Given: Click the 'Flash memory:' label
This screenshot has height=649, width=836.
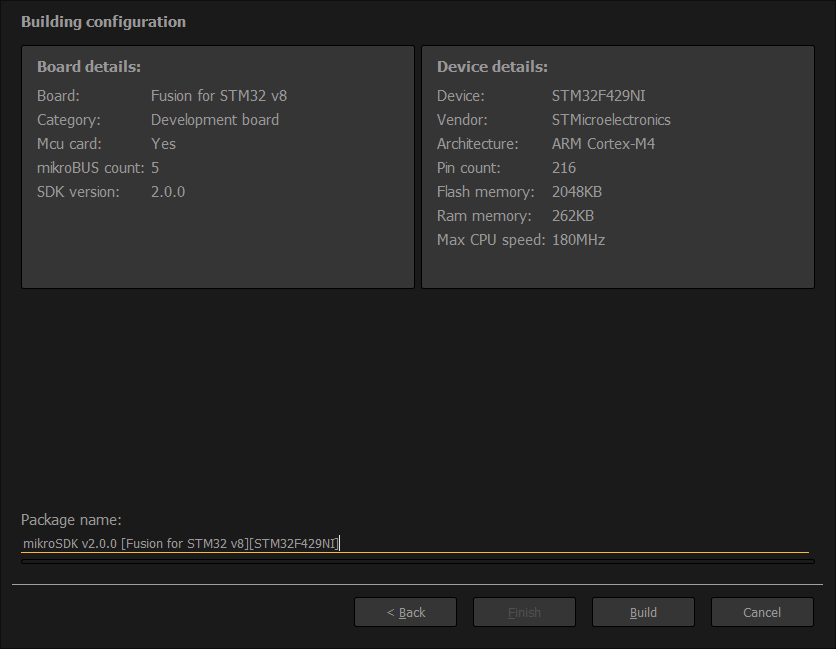Looking at the screenshot, I should 485,192.
